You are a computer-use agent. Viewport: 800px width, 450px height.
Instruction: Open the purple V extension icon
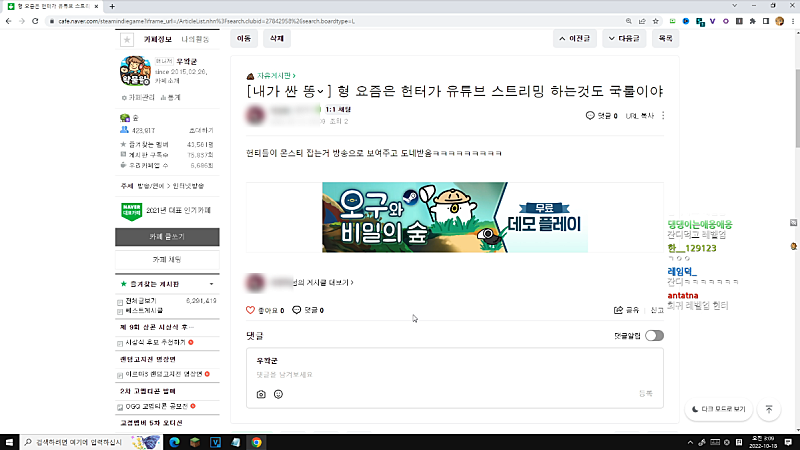(712, 21)
